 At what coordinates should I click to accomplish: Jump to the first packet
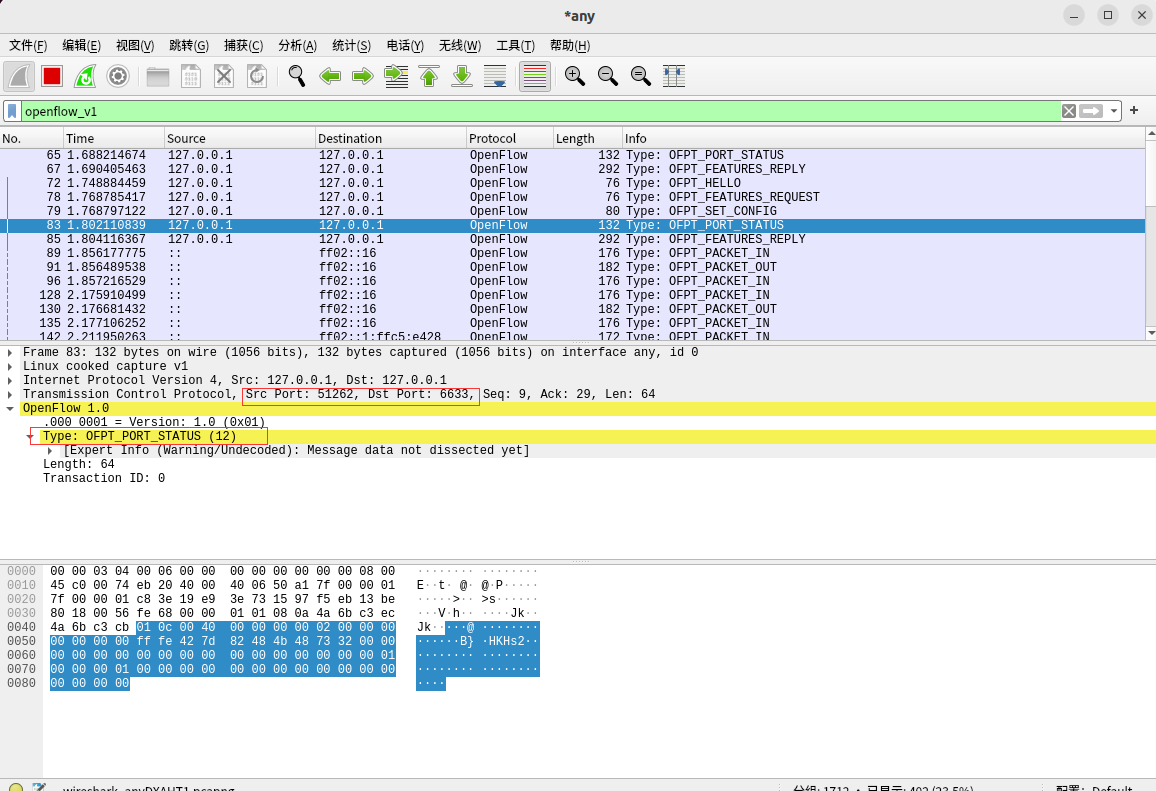pyautogui.click(x=429, y=76)
